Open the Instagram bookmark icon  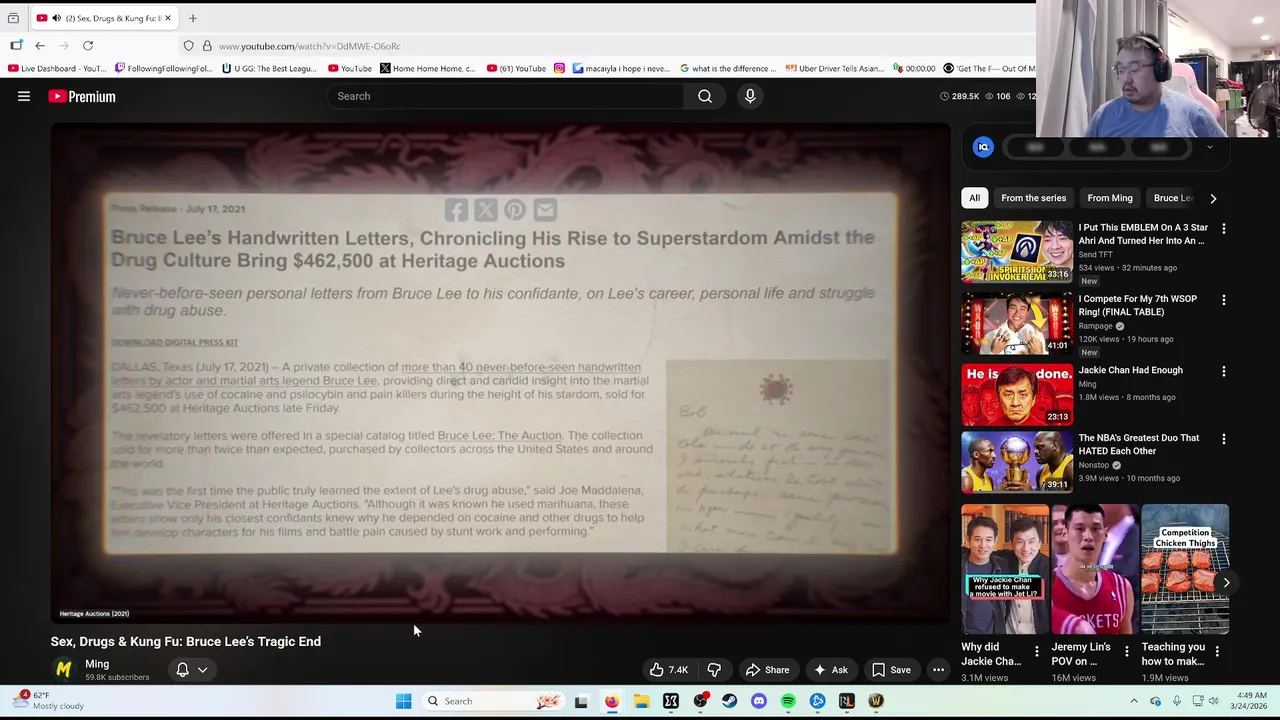[x=559, y=68]
